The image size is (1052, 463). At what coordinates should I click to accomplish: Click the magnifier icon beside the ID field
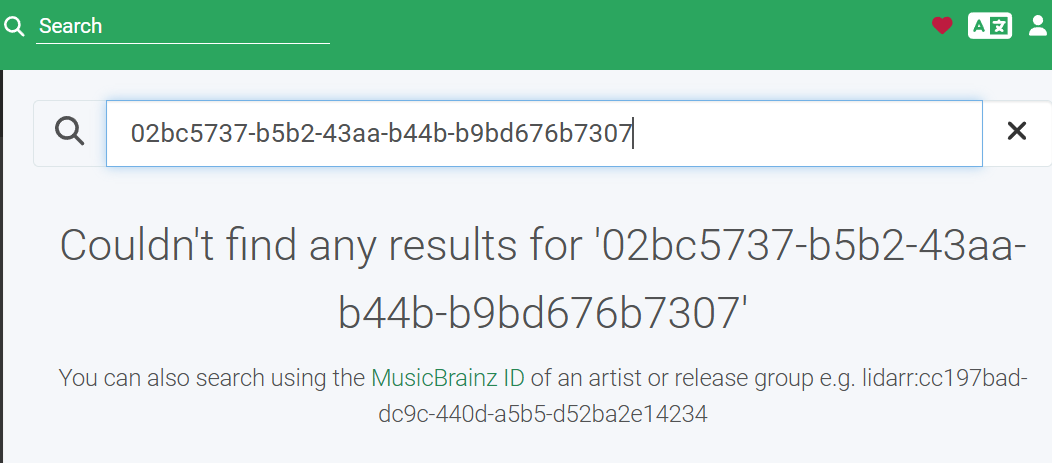[70, 133]
